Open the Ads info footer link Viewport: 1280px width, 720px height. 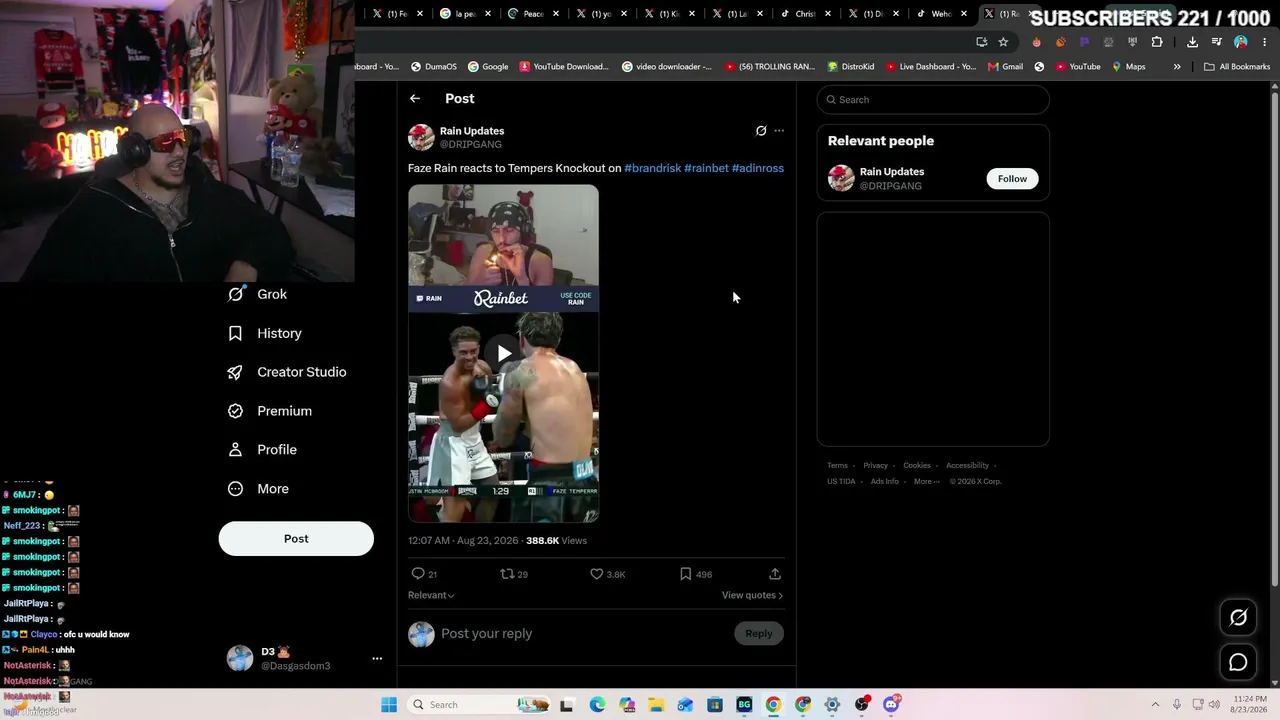[x=885, y=481]
